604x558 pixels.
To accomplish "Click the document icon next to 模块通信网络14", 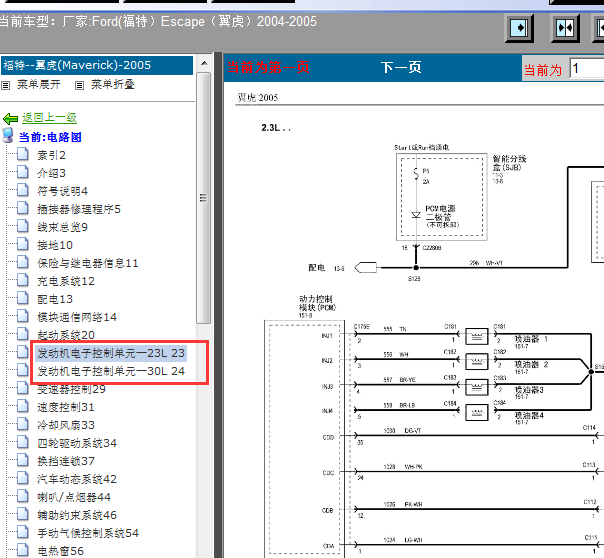I will [x=23, y=316].
